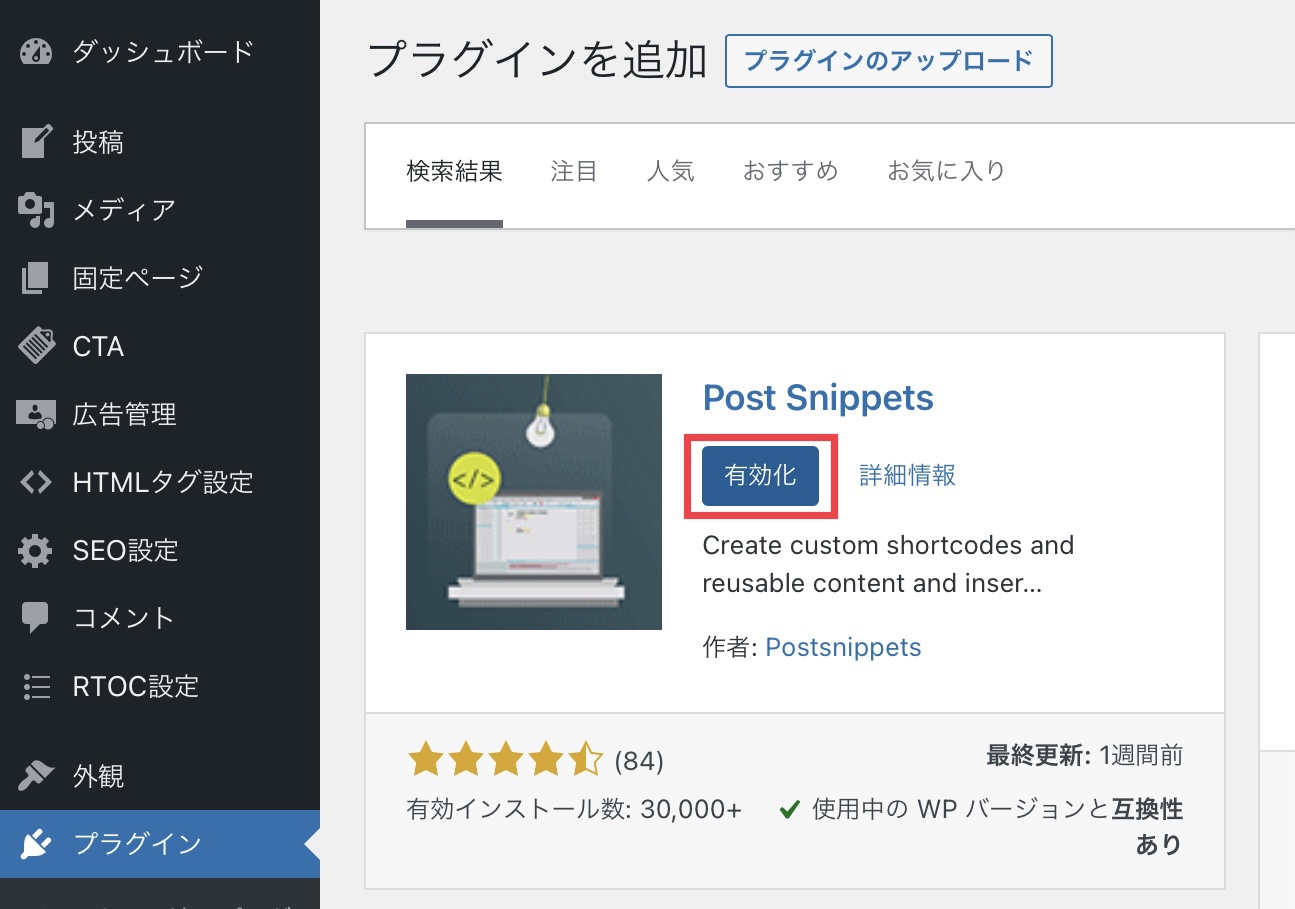The height and width of the screenshot is (909, 1295).
Task: Click the 外観 paintbrush icon
Action: click(36, 776)
